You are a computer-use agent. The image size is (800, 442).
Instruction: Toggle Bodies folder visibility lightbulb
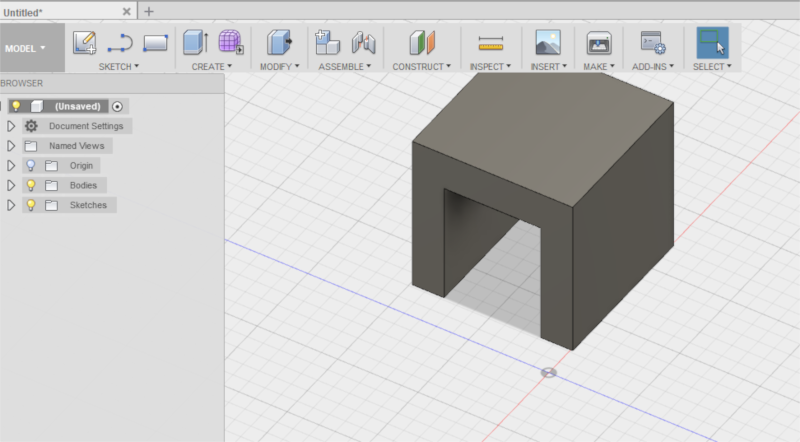click(31, 185)
